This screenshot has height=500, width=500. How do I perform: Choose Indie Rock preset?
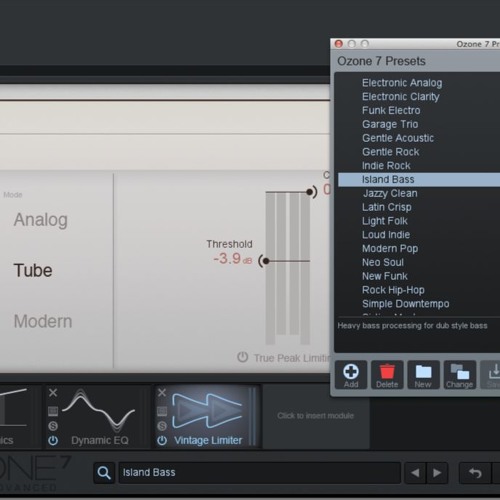tap(386, 166)
